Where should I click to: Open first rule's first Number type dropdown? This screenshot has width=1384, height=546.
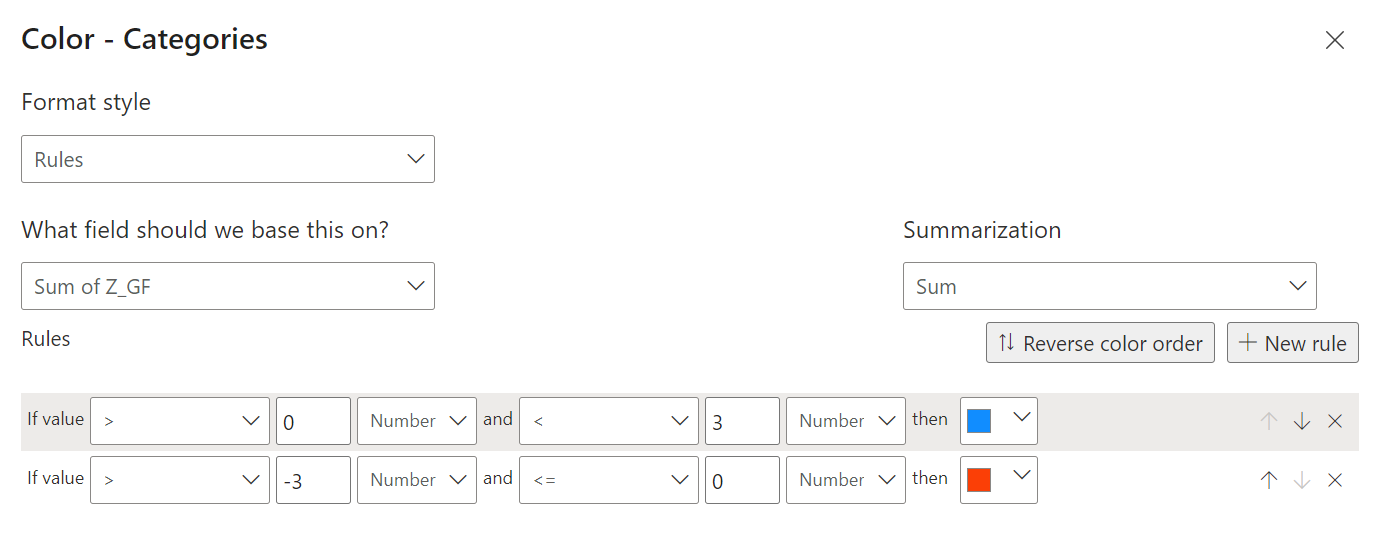[417, 421]
